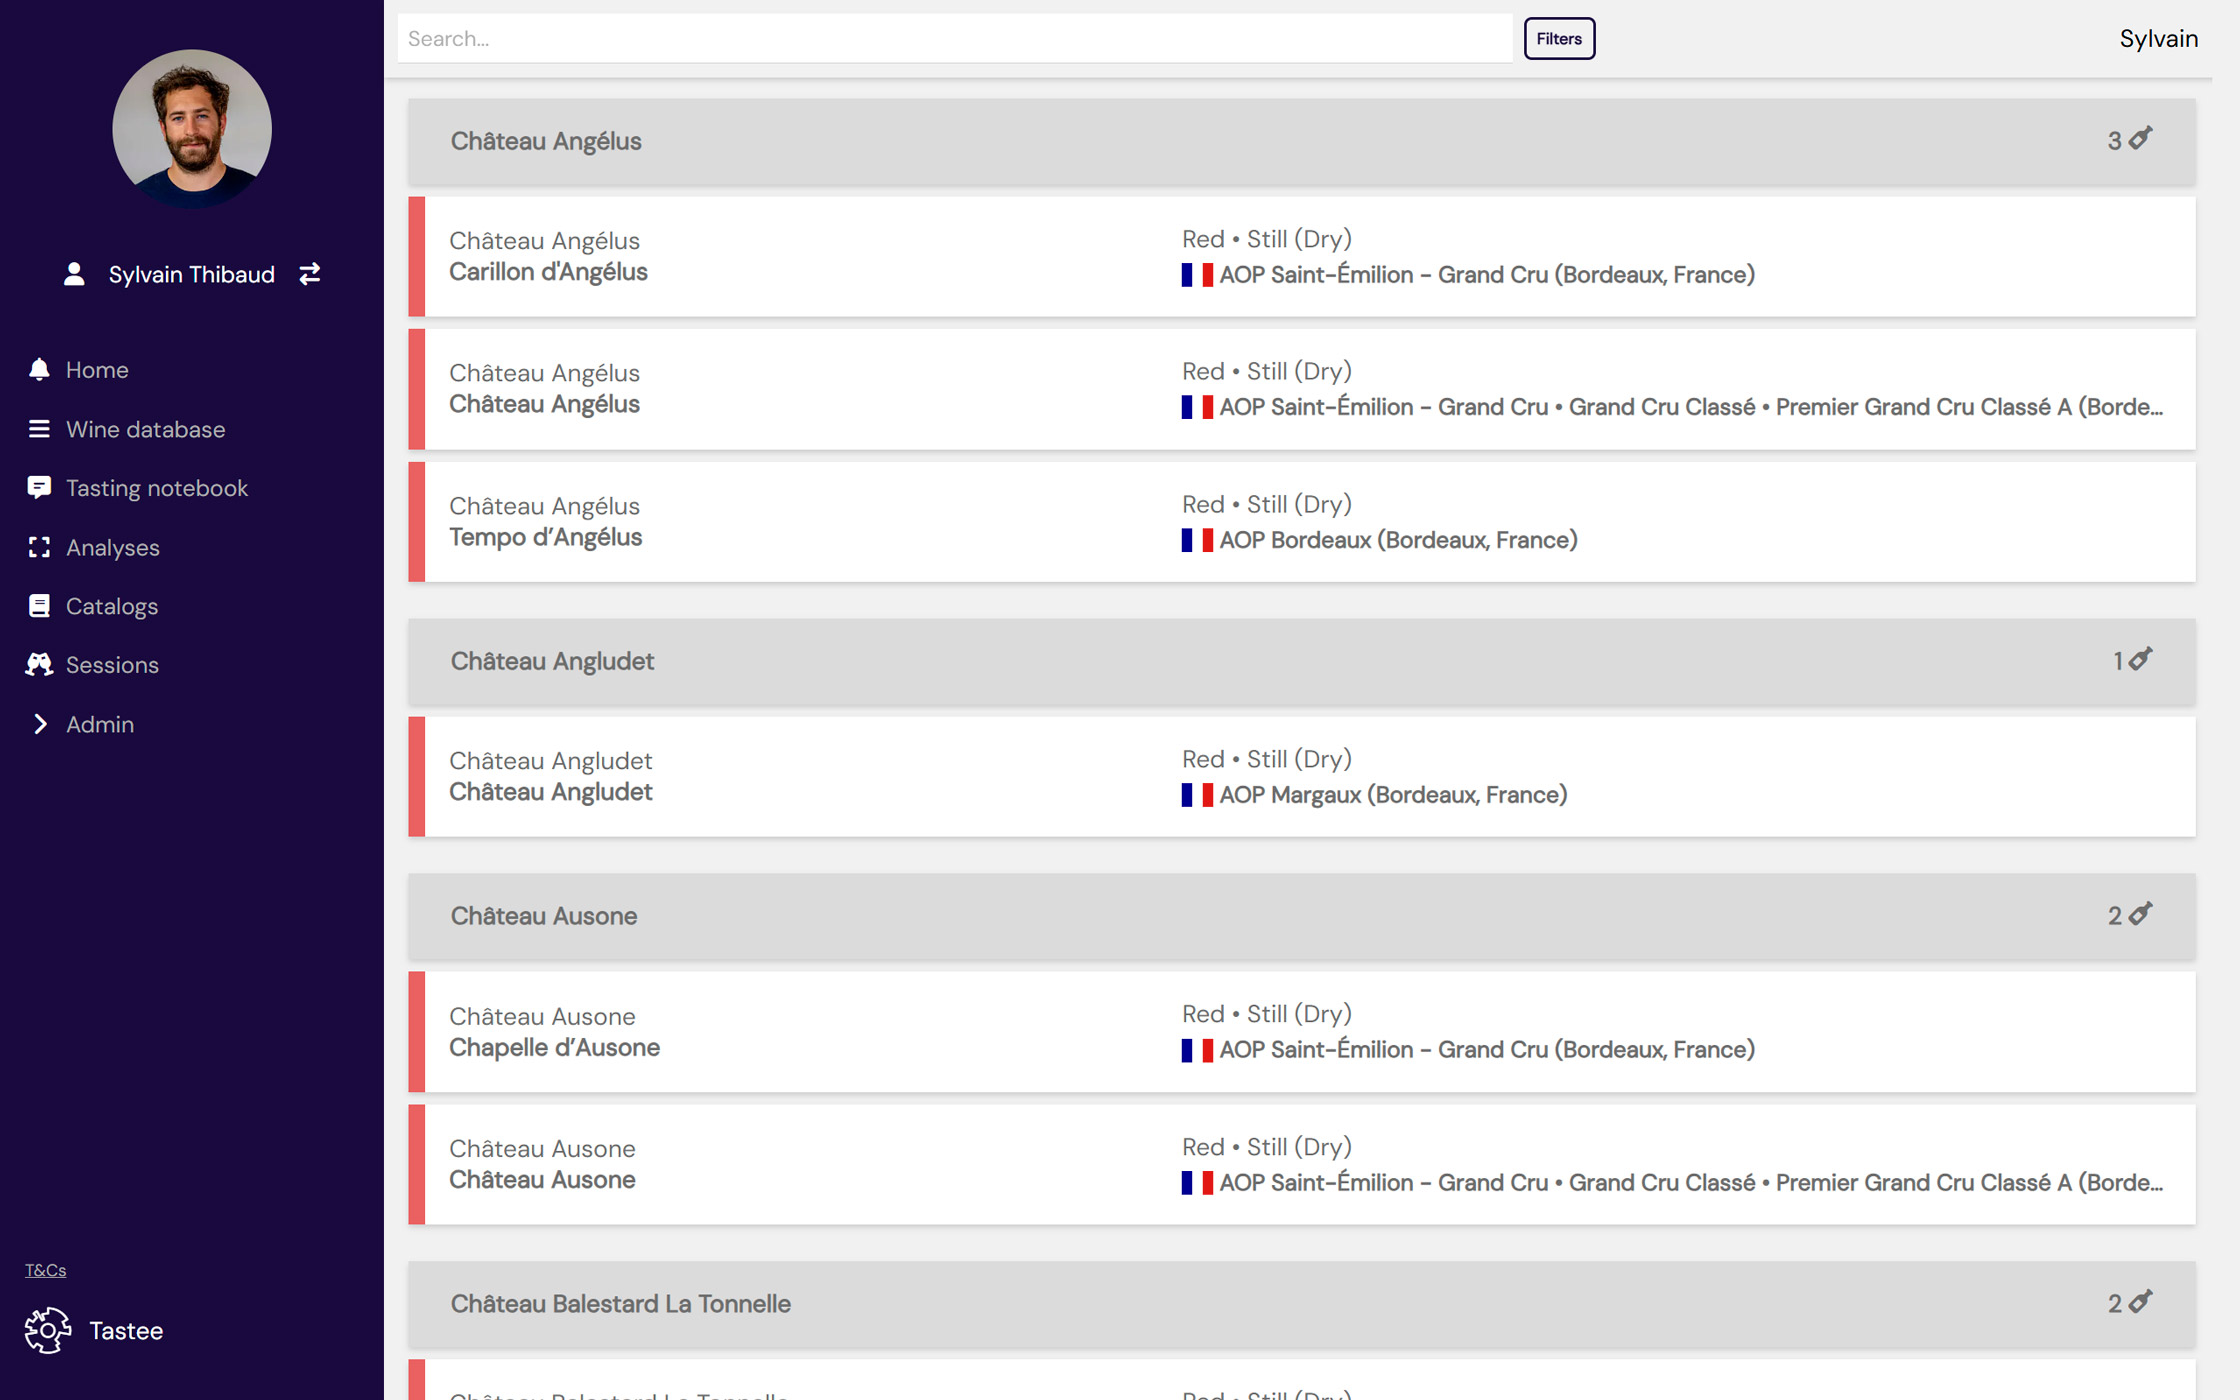Click the Tasting notebook comment icon
Image resolution: width=2240 pixels, height=1400 pixels.
(x=39, y=488)
